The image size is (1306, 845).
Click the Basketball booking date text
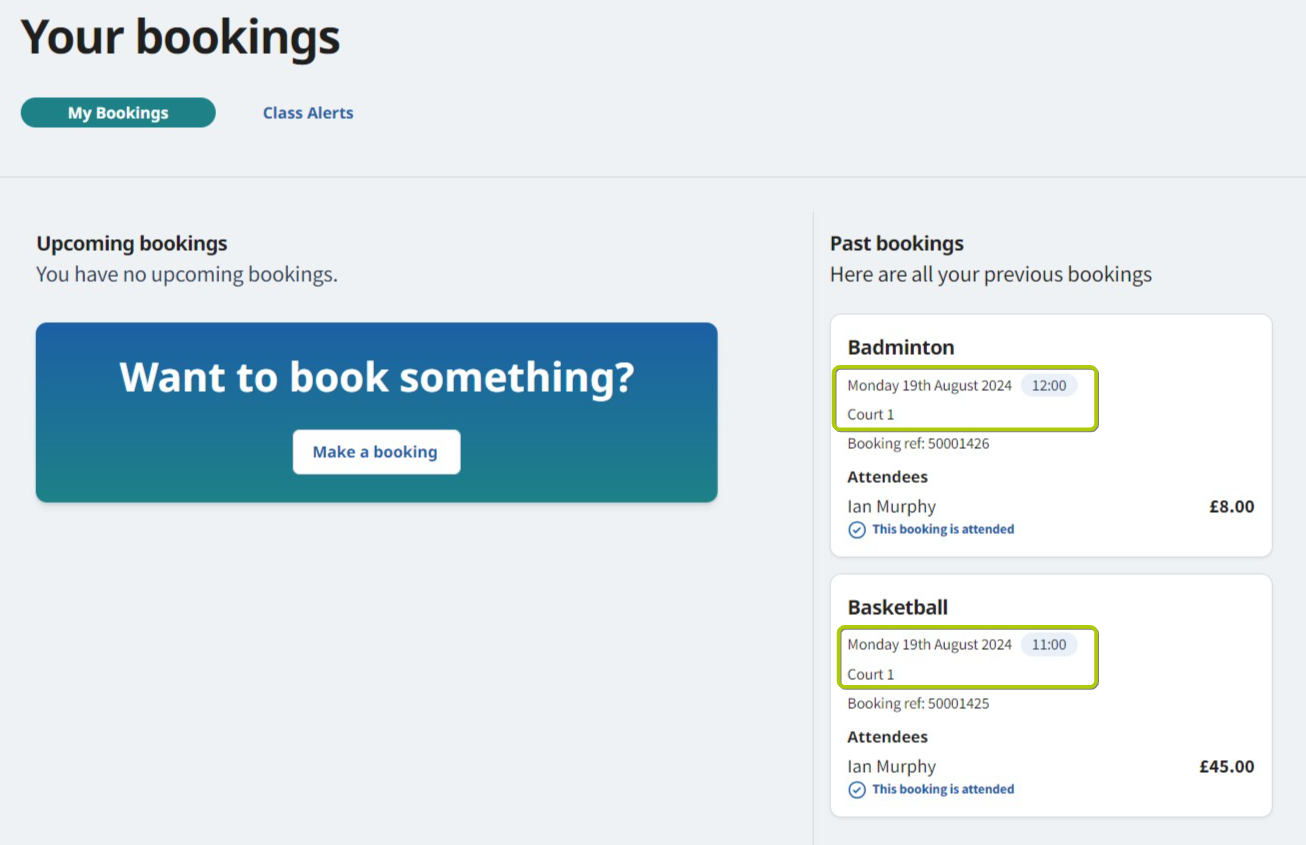pyautogui.click(x=930, y=645)
